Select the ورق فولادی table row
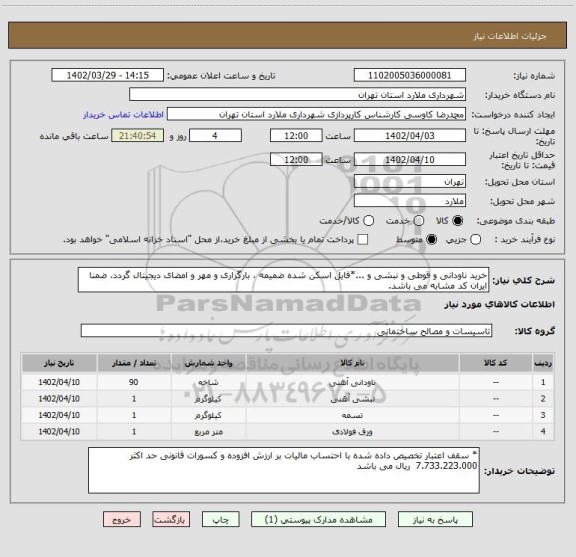 (x=288, y=431)
